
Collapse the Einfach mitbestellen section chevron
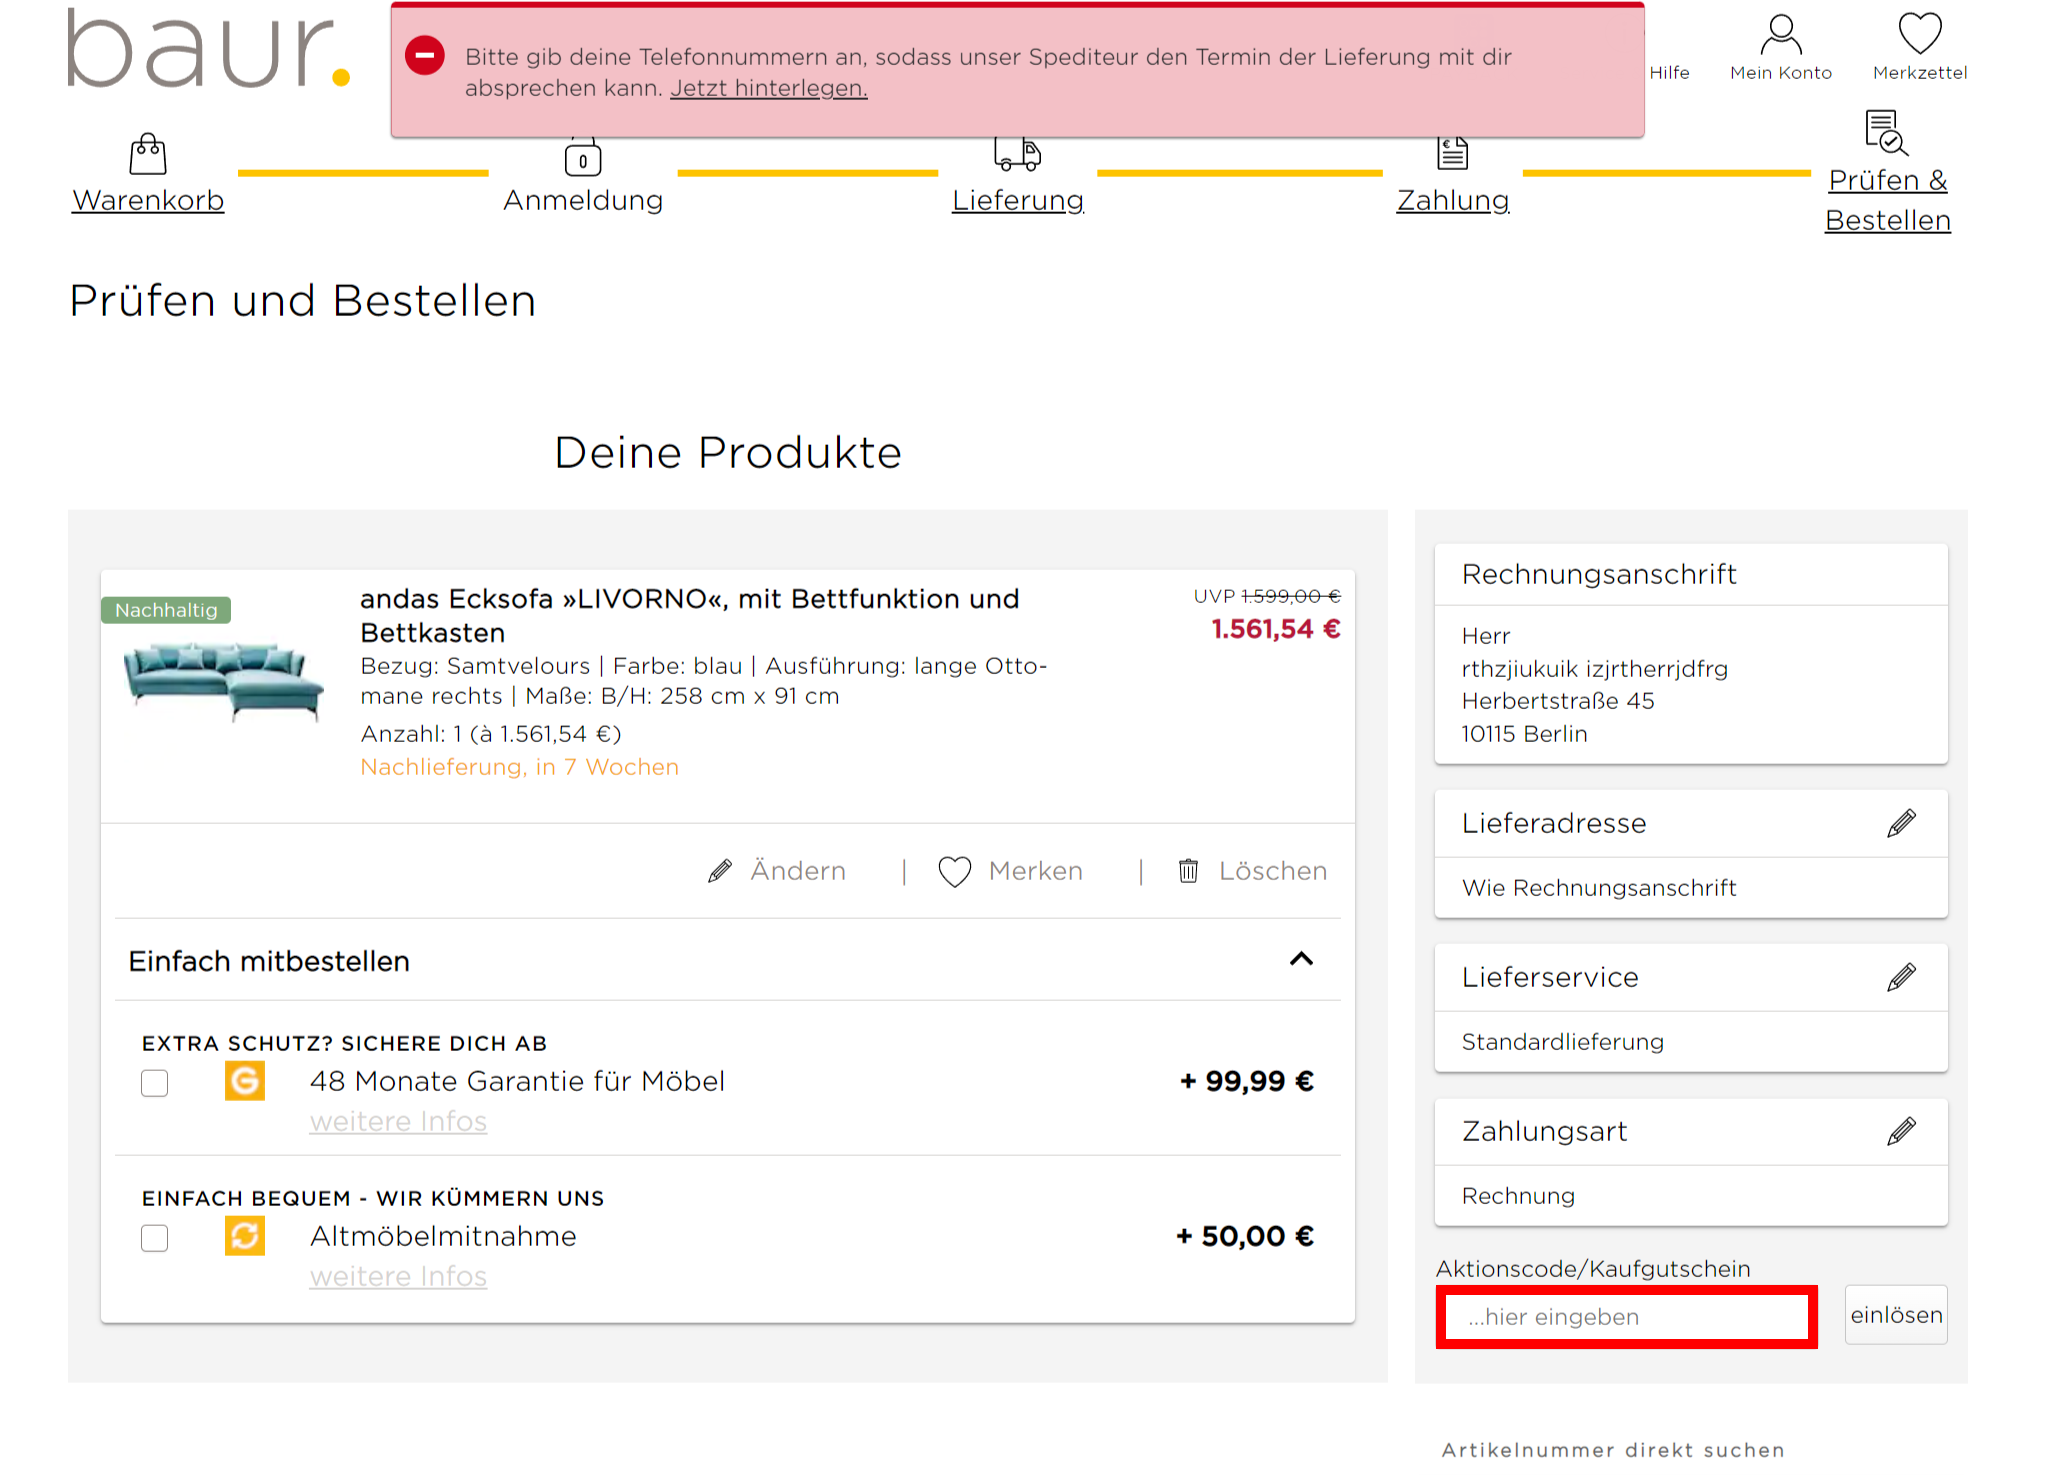[x=1301, y=959]
